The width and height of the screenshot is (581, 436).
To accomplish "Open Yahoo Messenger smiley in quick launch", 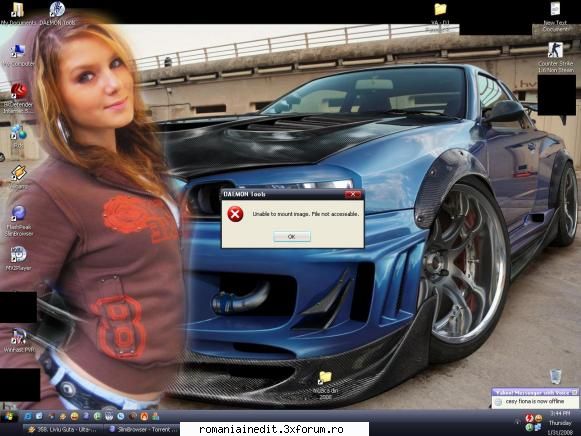I will click(x=74, y=416).
